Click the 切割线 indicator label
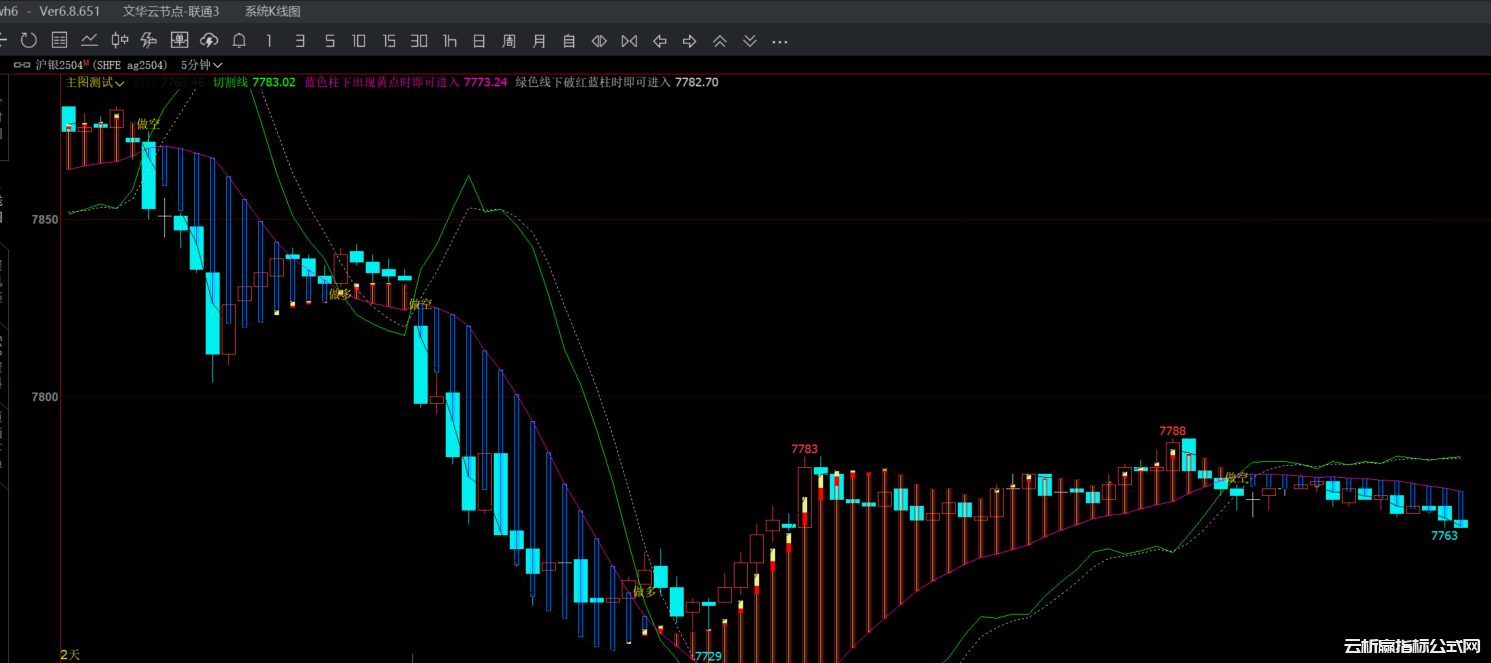Screen dimensions: 1491x663 pyautogui.click(x=230, y=82)
